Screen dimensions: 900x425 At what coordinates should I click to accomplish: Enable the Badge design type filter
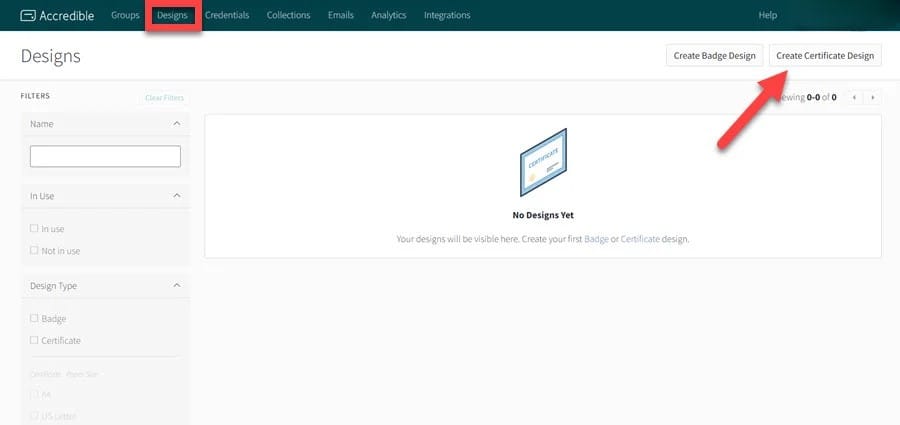pos(34,319)
